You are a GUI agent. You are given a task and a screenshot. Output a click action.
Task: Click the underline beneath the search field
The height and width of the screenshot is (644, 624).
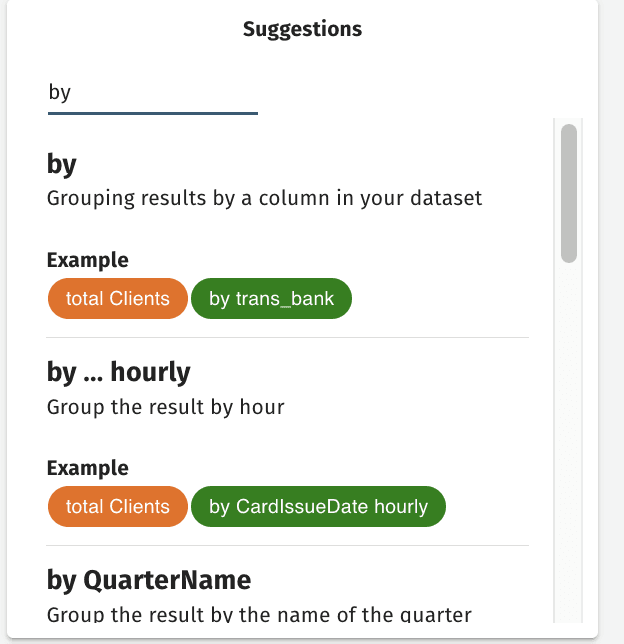click(x=152, y=113)
